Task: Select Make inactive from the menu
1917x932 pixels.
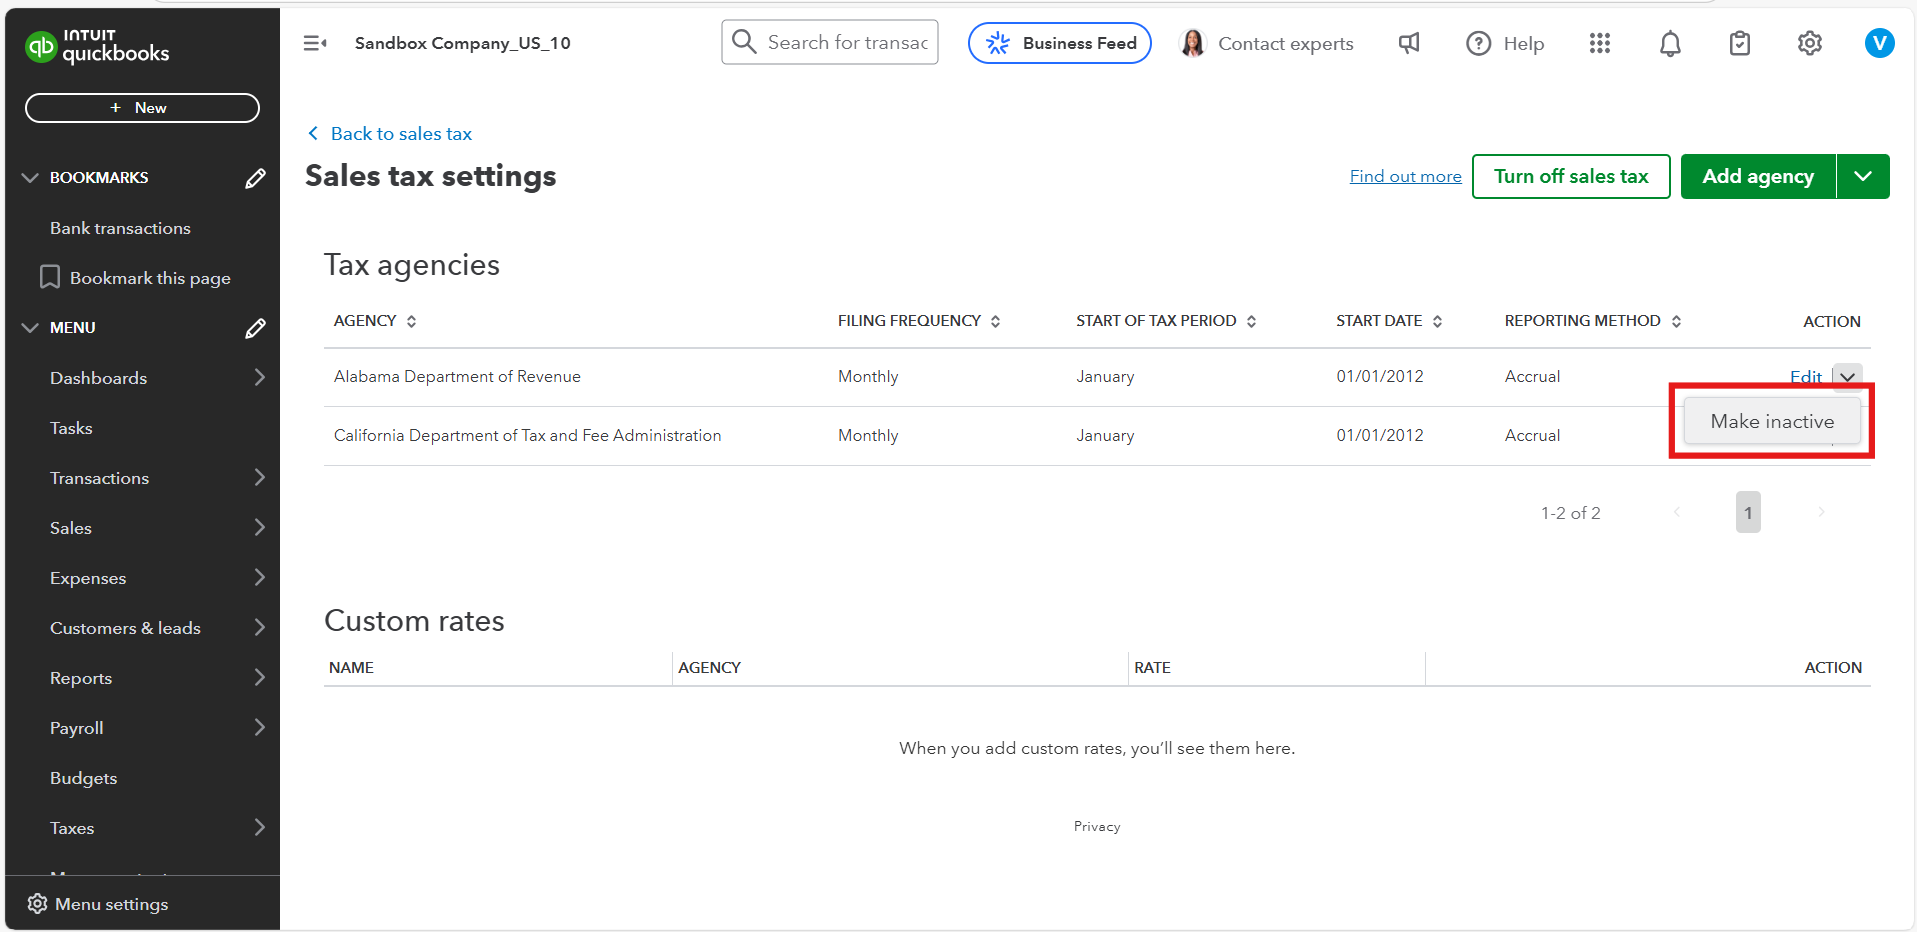Action: click(x=1772, y=421)
